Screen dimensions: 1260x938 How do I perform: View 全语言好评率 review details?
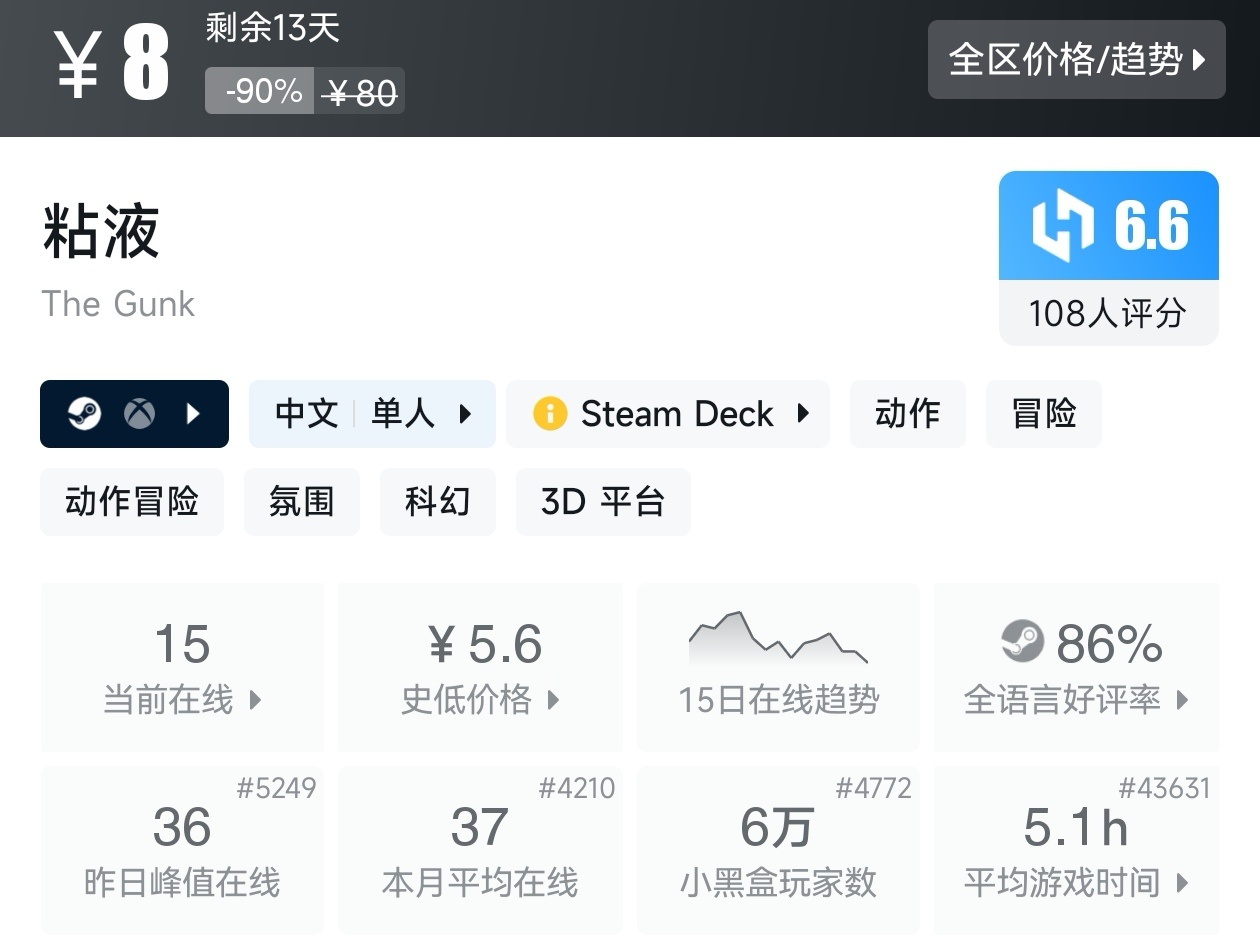coord(1076,668)
